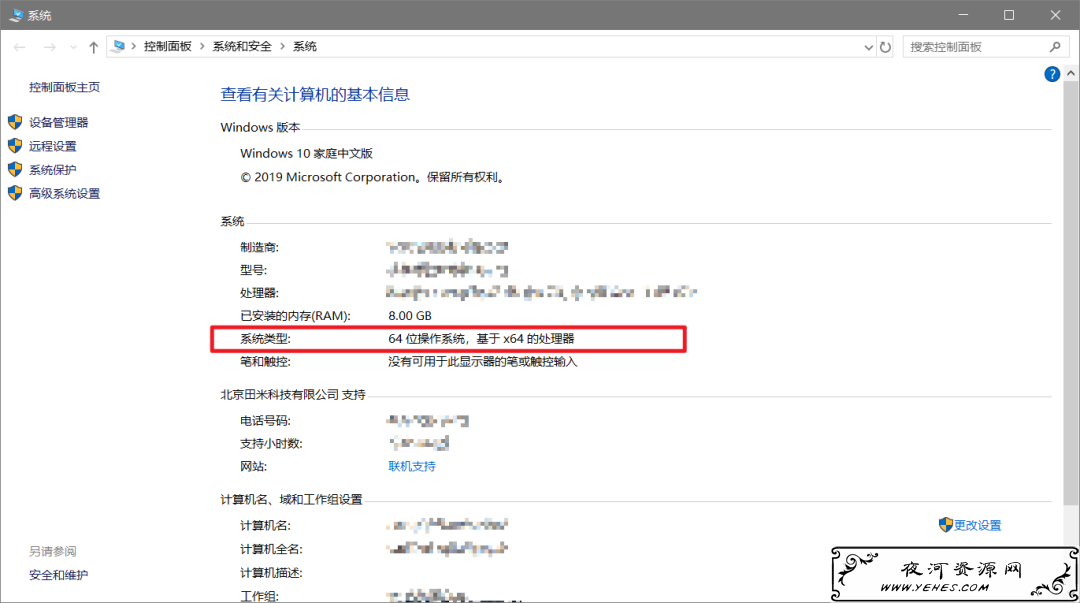Click the Forward navigation arrow
Image resolution: width=1080 pixels, height=603 pixels.
49,47
